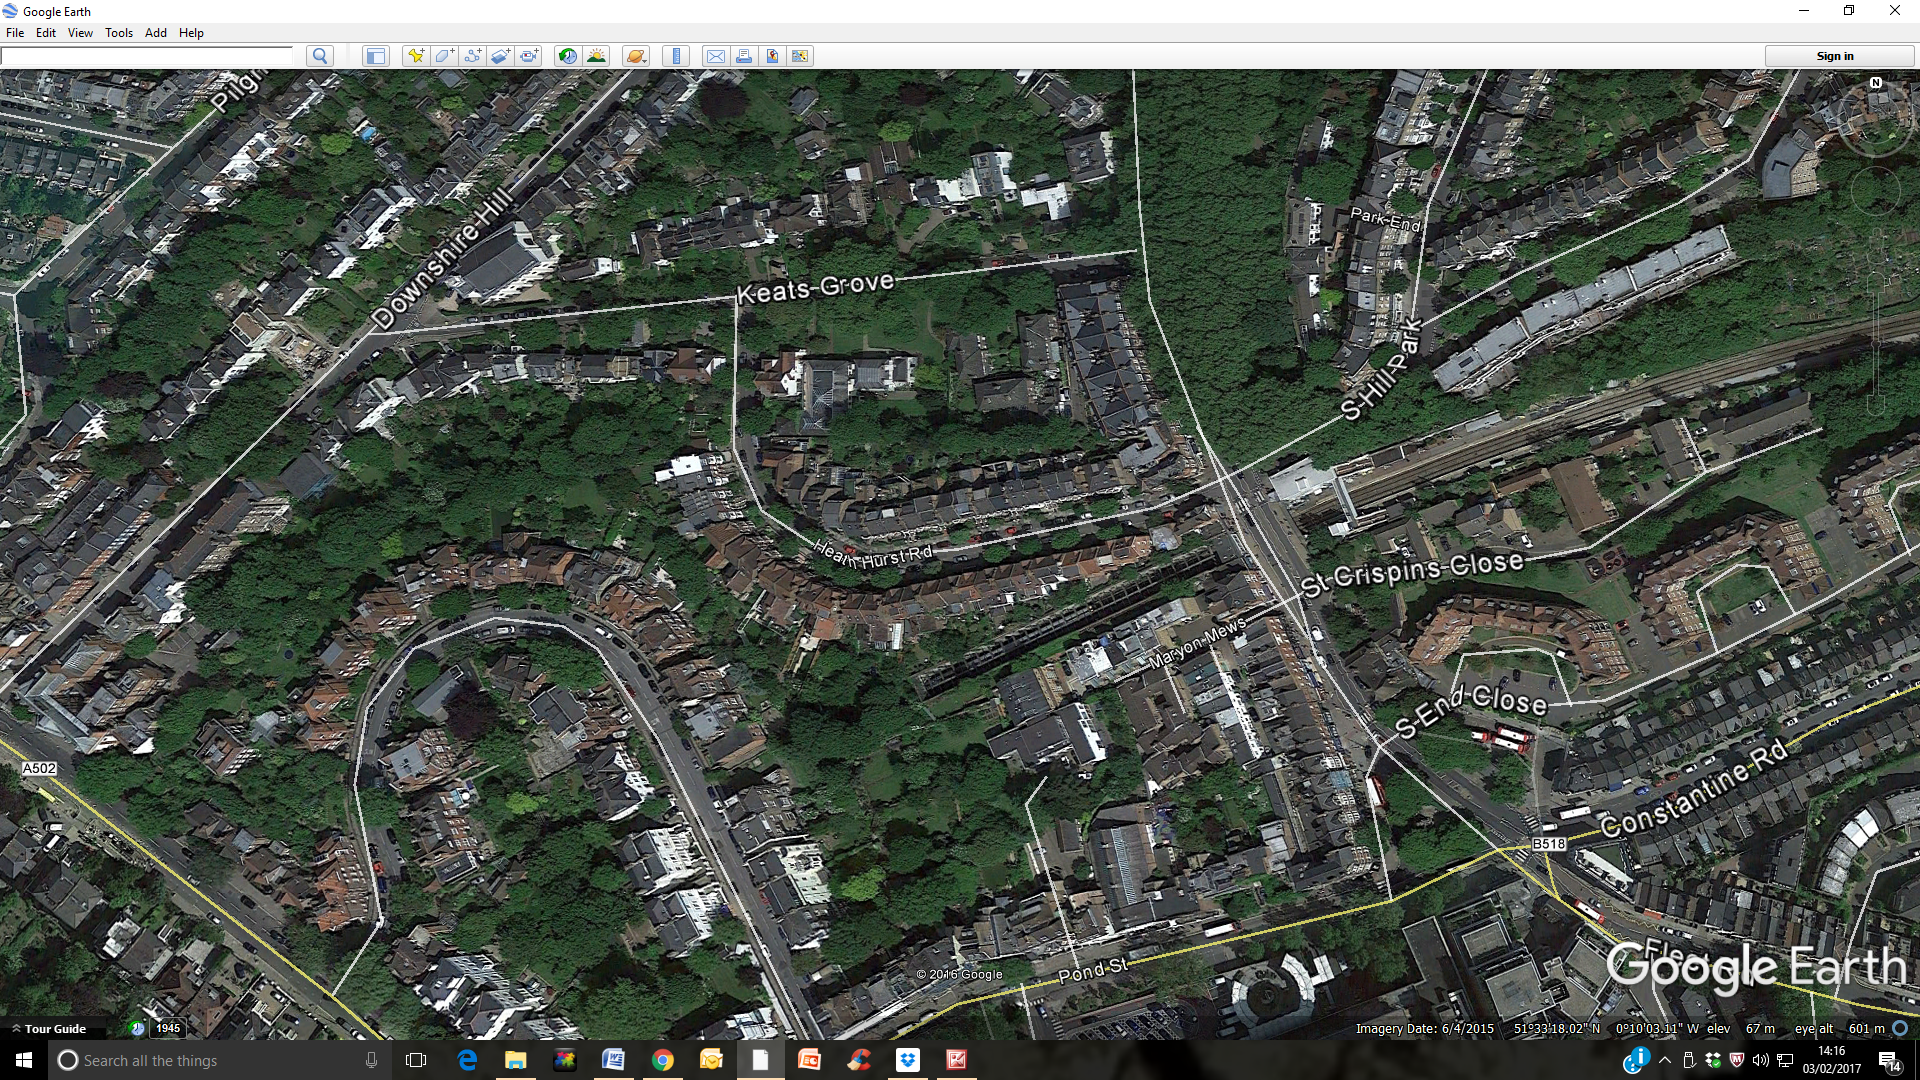Click the Cortana search box
The image size is (1920, 1080).
coord(219,1060)
